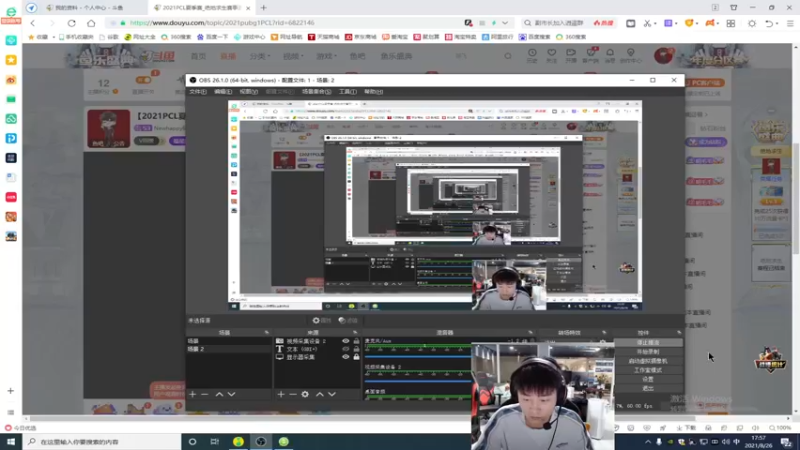Move scene up in Scenes panel
The width and height of the screenshot is (800, 450).
click(x=219, y=394)
